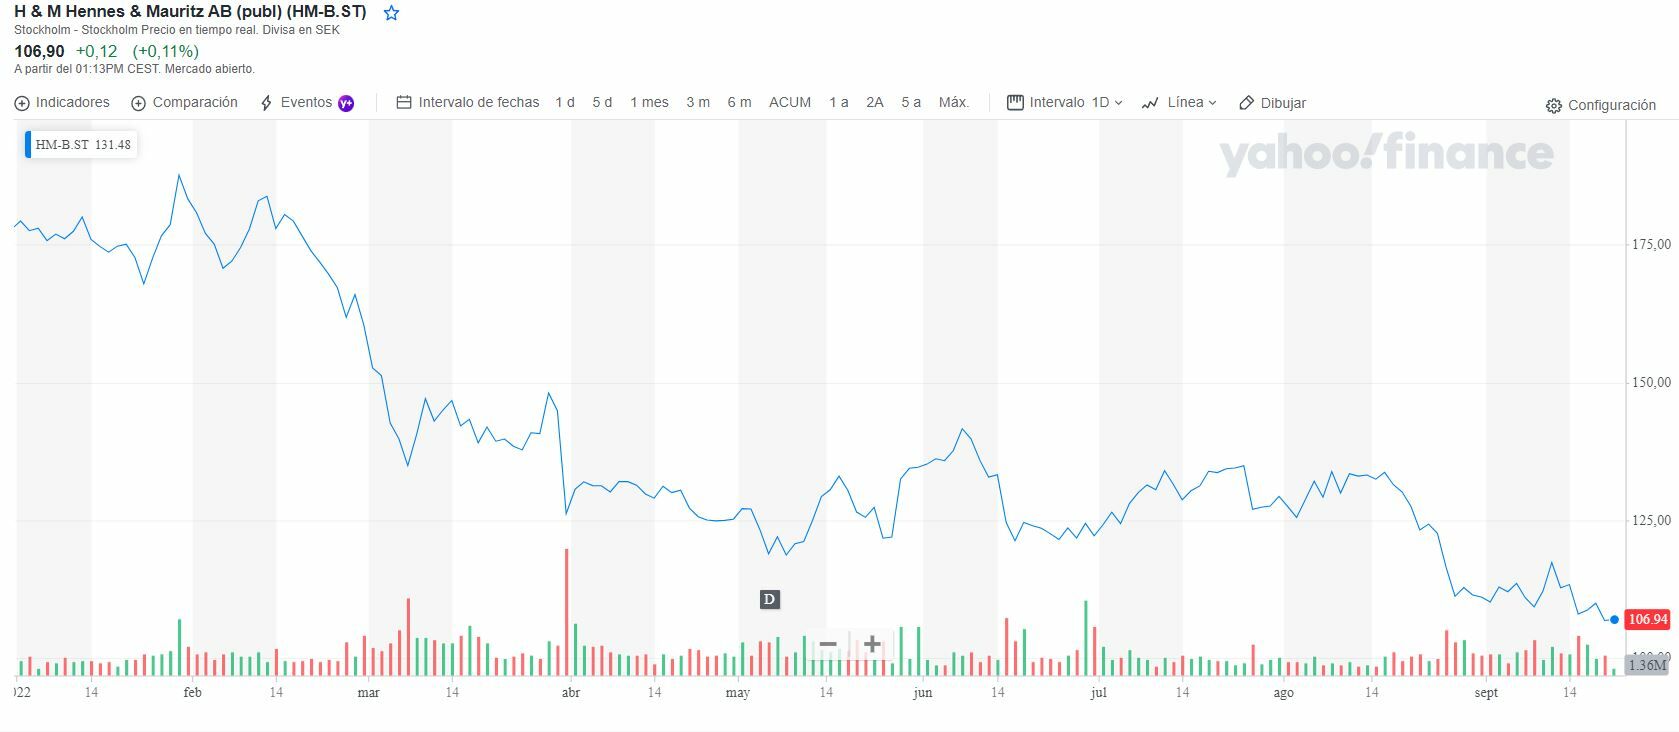Screen dimensions: 1679x732
Task: Select the 5 a range option
Action: pyautogui.click(x=910, y=103)
